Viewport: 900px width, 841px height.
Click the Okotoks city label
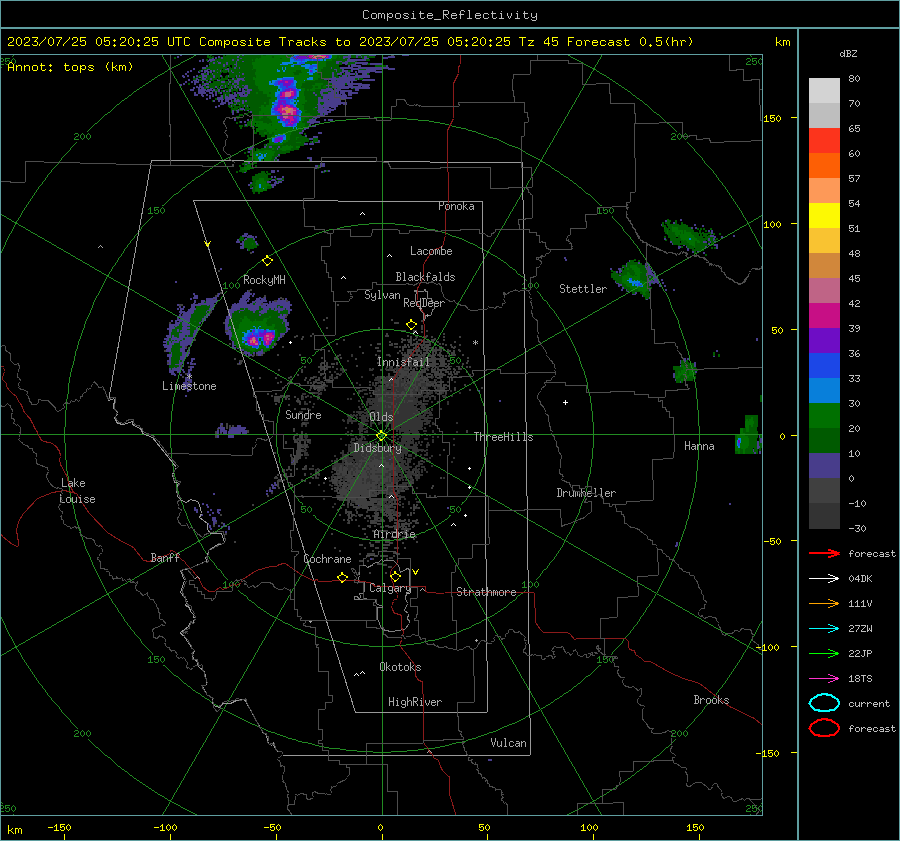[x=400, y=667]
